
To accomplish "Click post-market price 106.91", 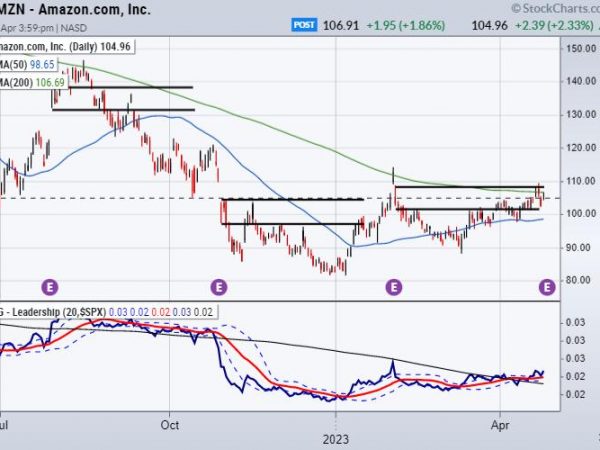I will [x=341, y=26].
